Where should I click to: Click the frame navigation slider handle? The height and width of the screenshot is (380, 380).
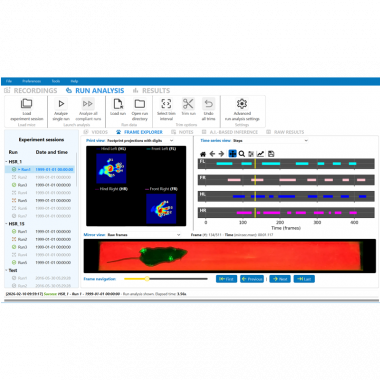point(147,279)
